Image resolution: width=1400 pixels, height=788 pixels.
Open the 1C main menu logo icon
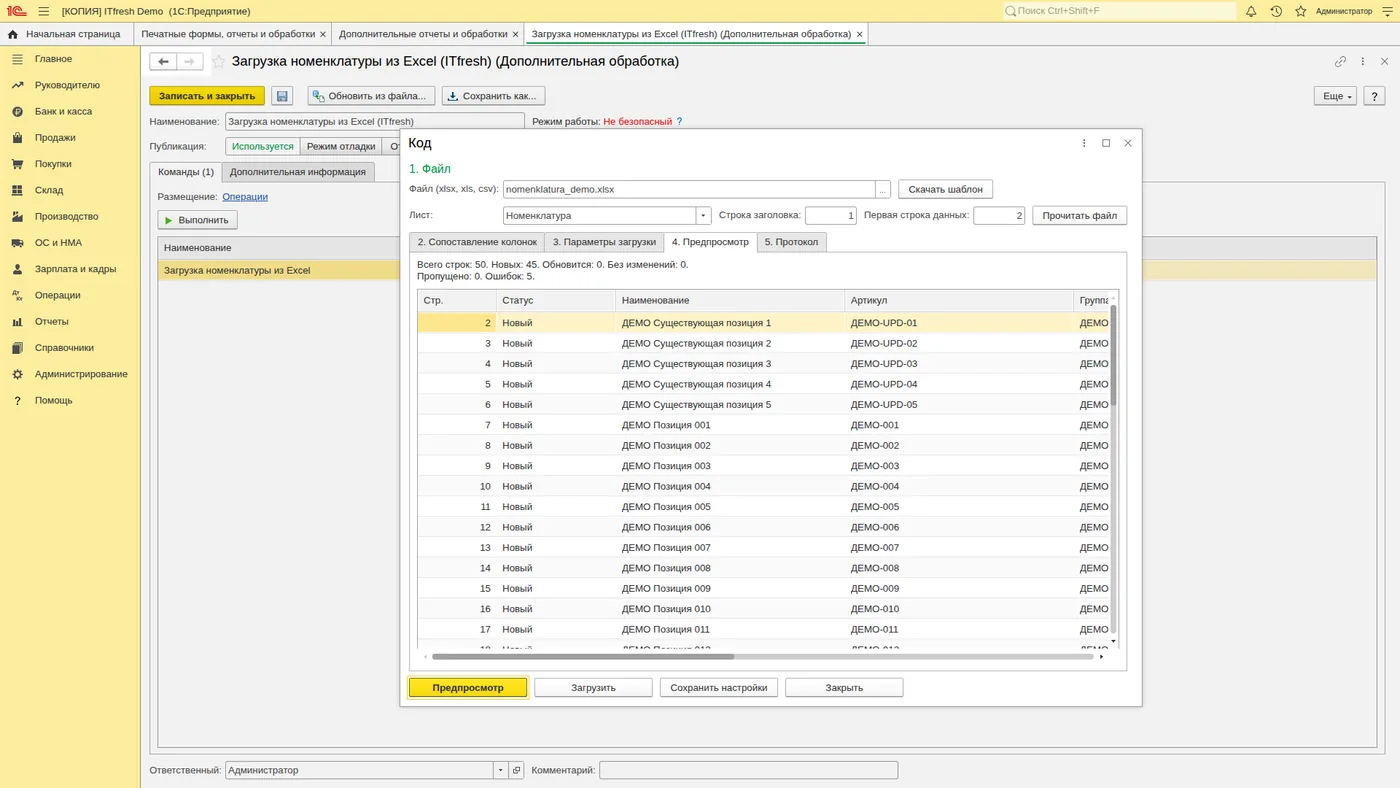coord(16,11)
